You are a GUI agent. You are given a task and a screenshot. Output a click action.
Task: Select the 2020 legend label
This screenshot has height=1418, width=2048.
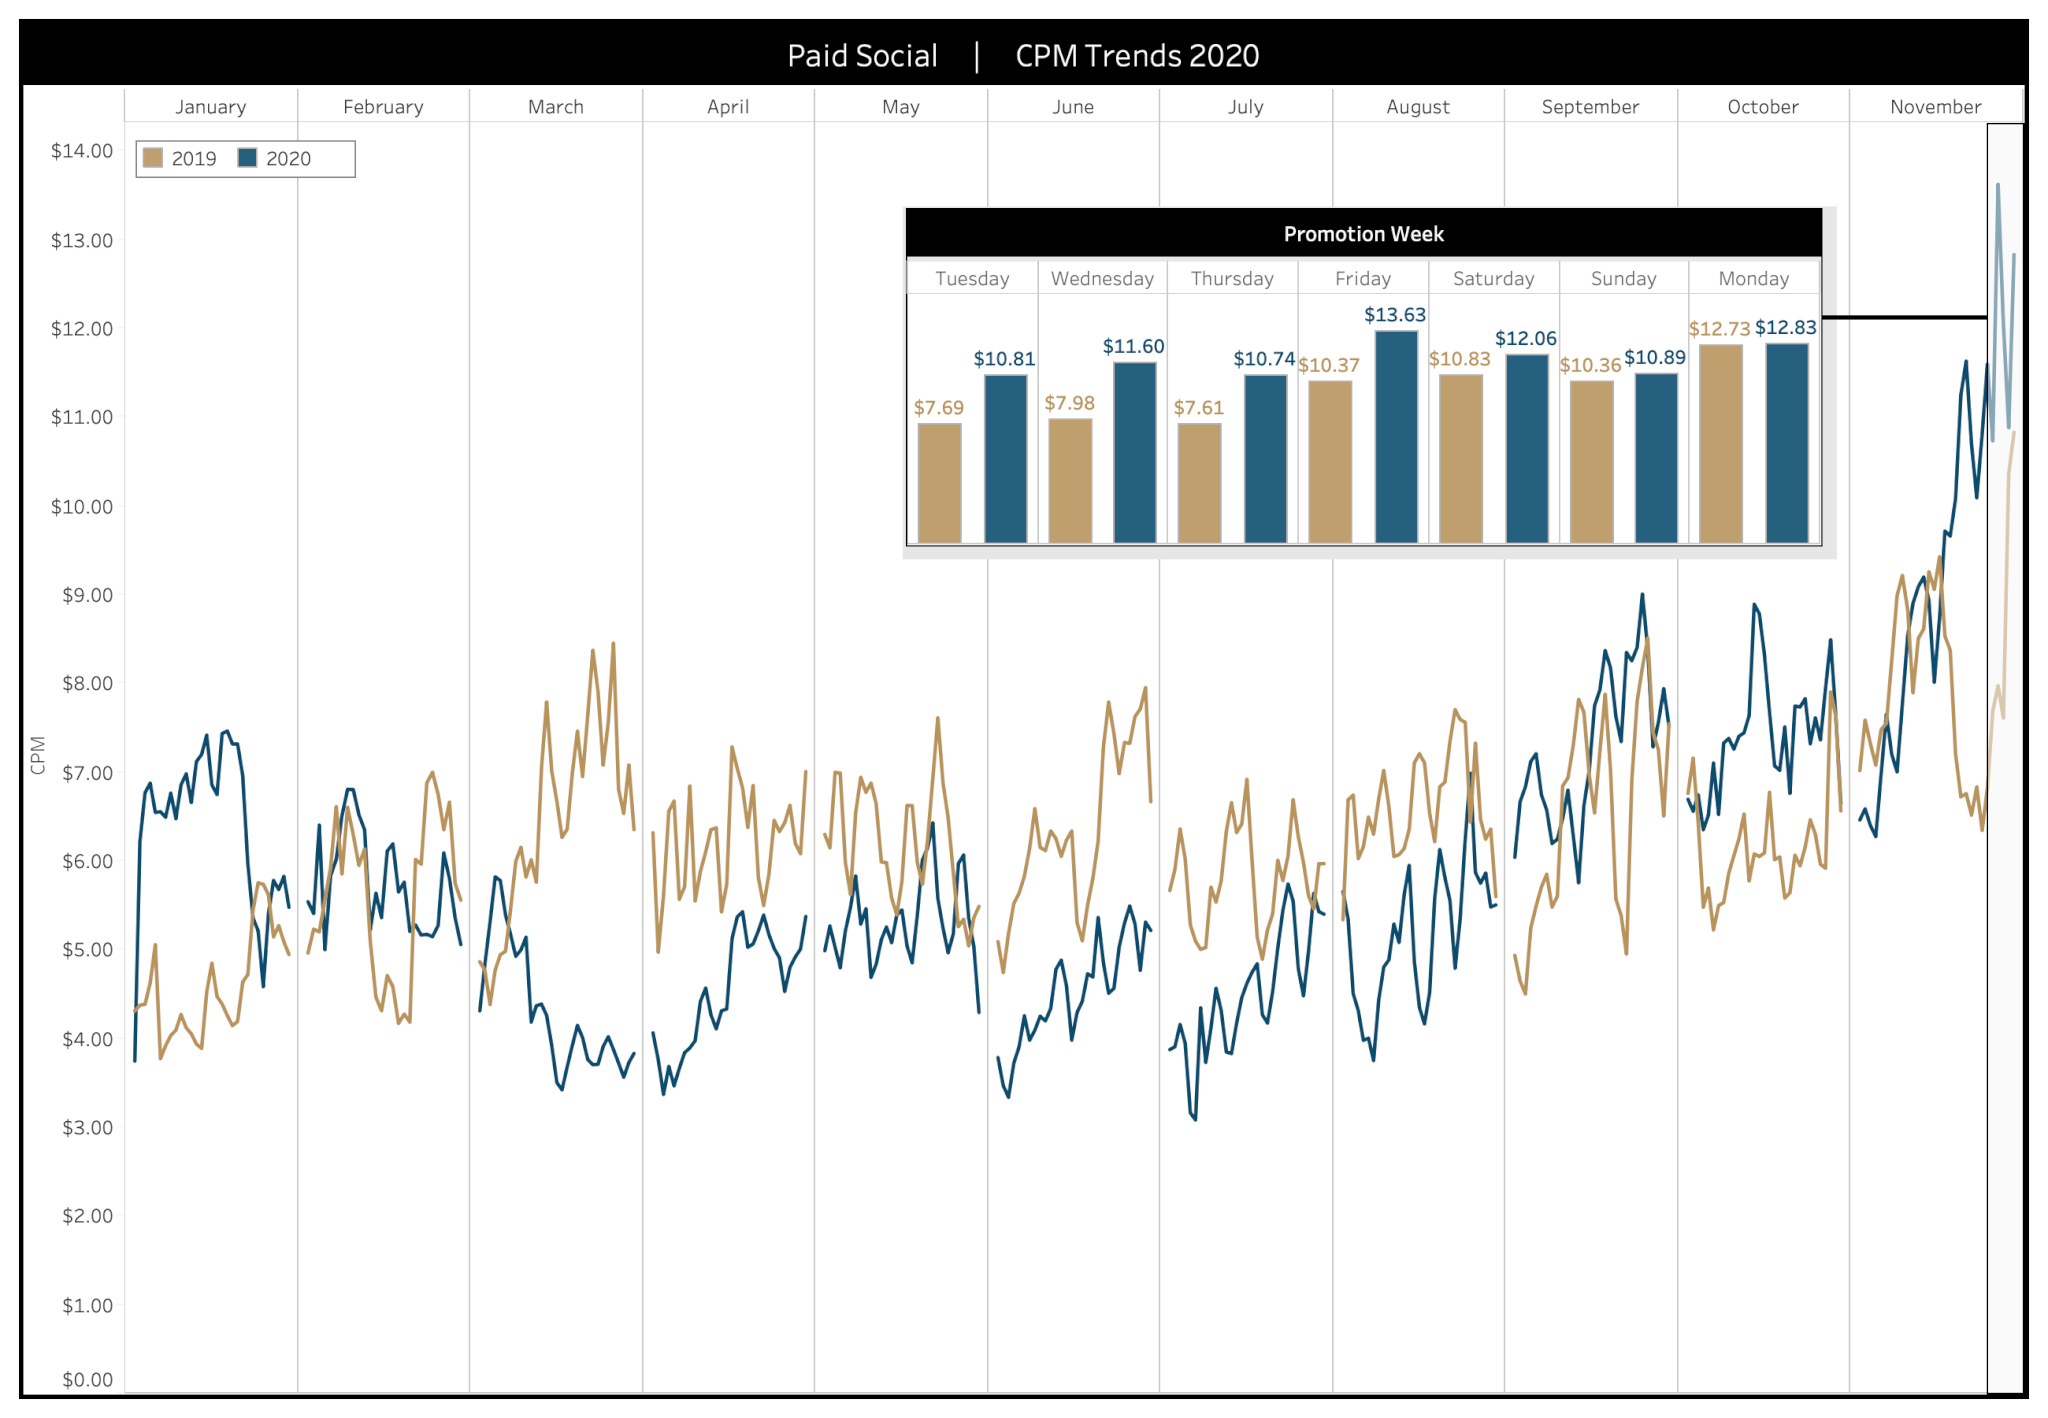(288, 159)
